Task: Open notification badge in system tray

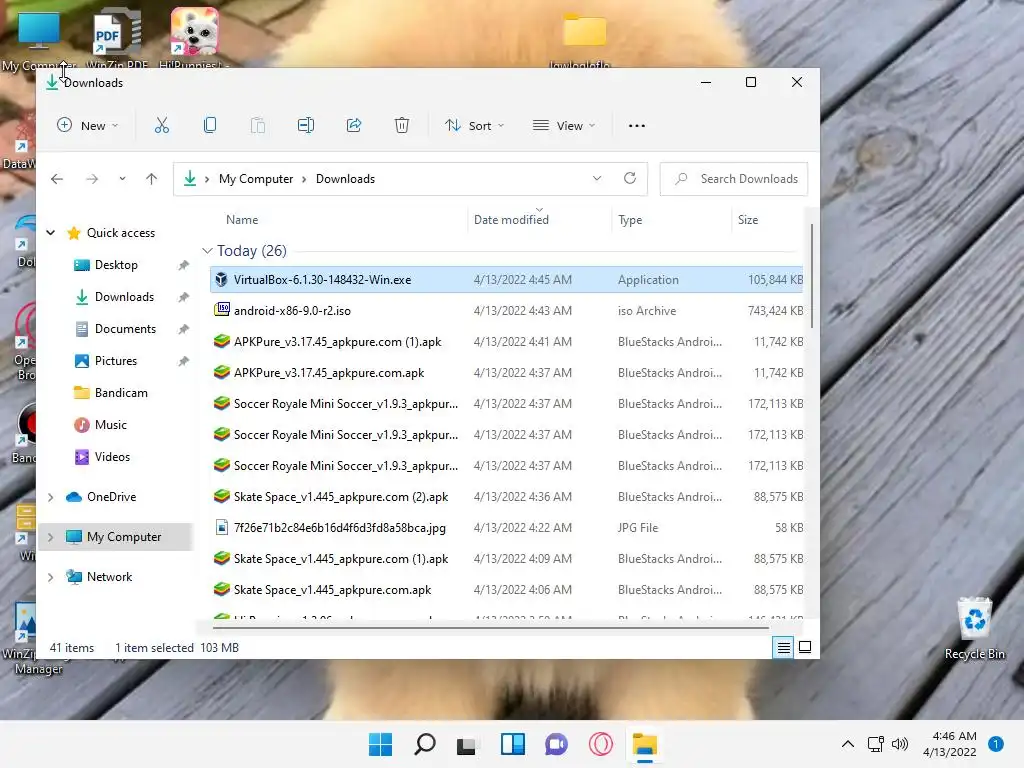Action: [996, 744]
